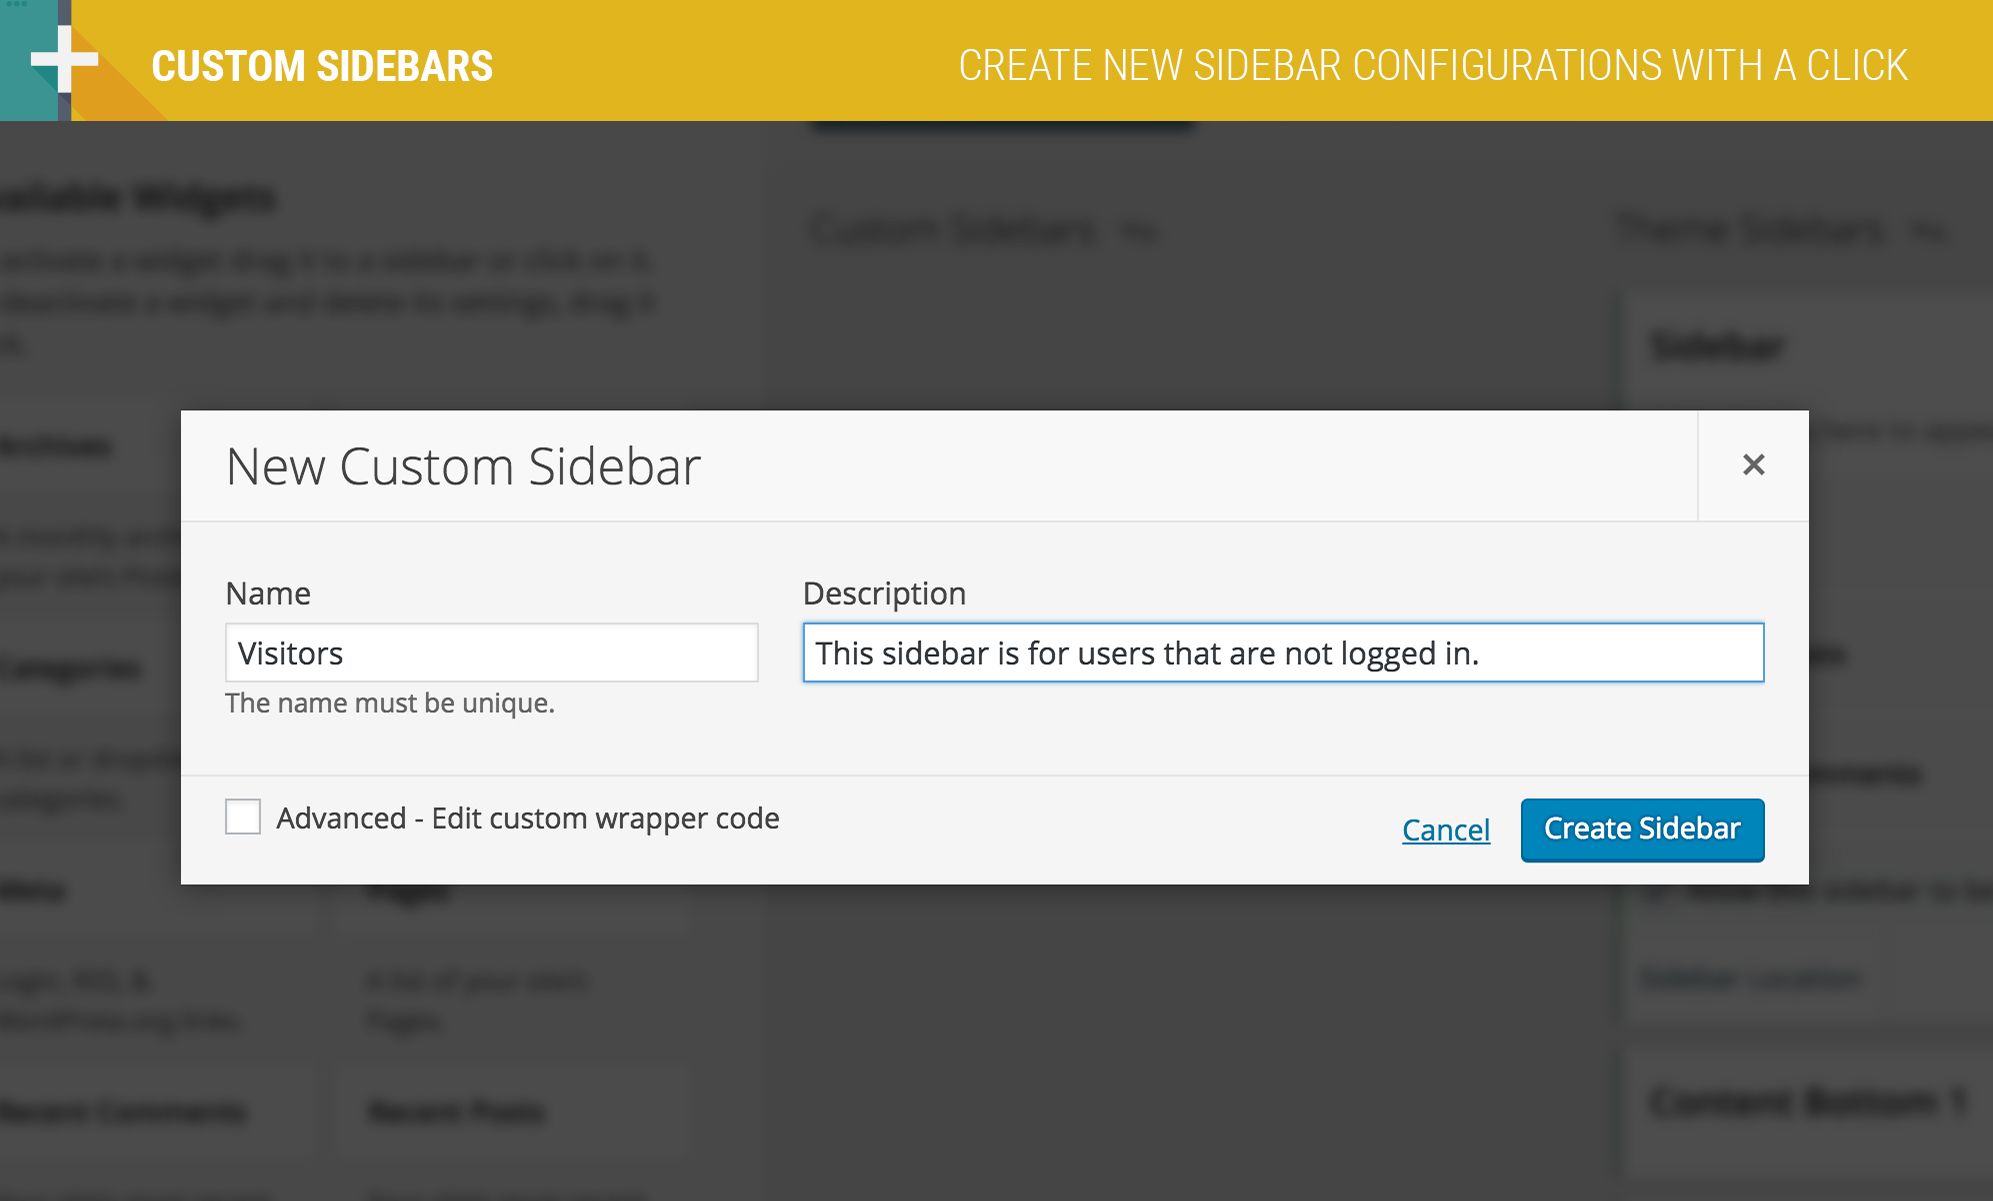
Task: Click the Name field label
Action: tap(268, 593)
